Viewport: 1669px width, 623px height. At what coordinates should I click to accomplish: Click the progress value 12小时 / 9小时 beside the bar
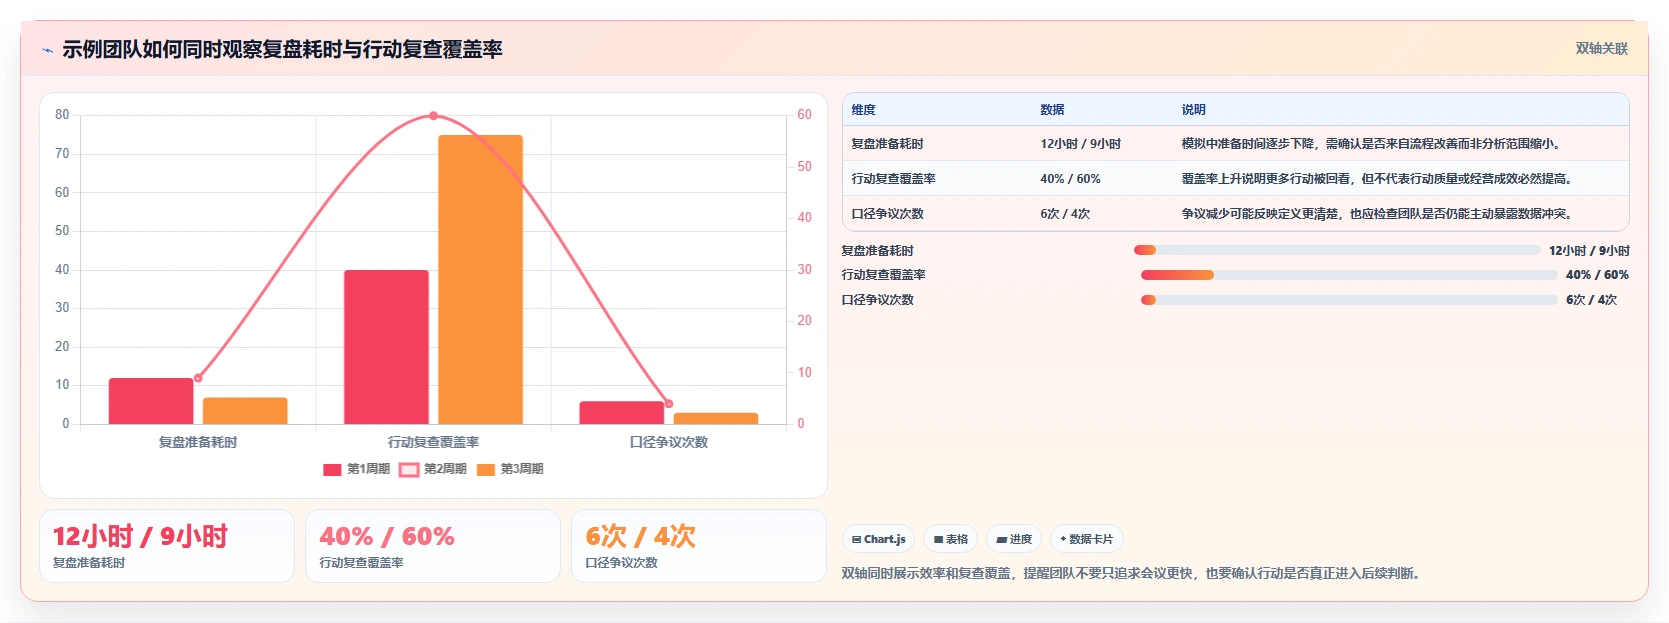1589,251
